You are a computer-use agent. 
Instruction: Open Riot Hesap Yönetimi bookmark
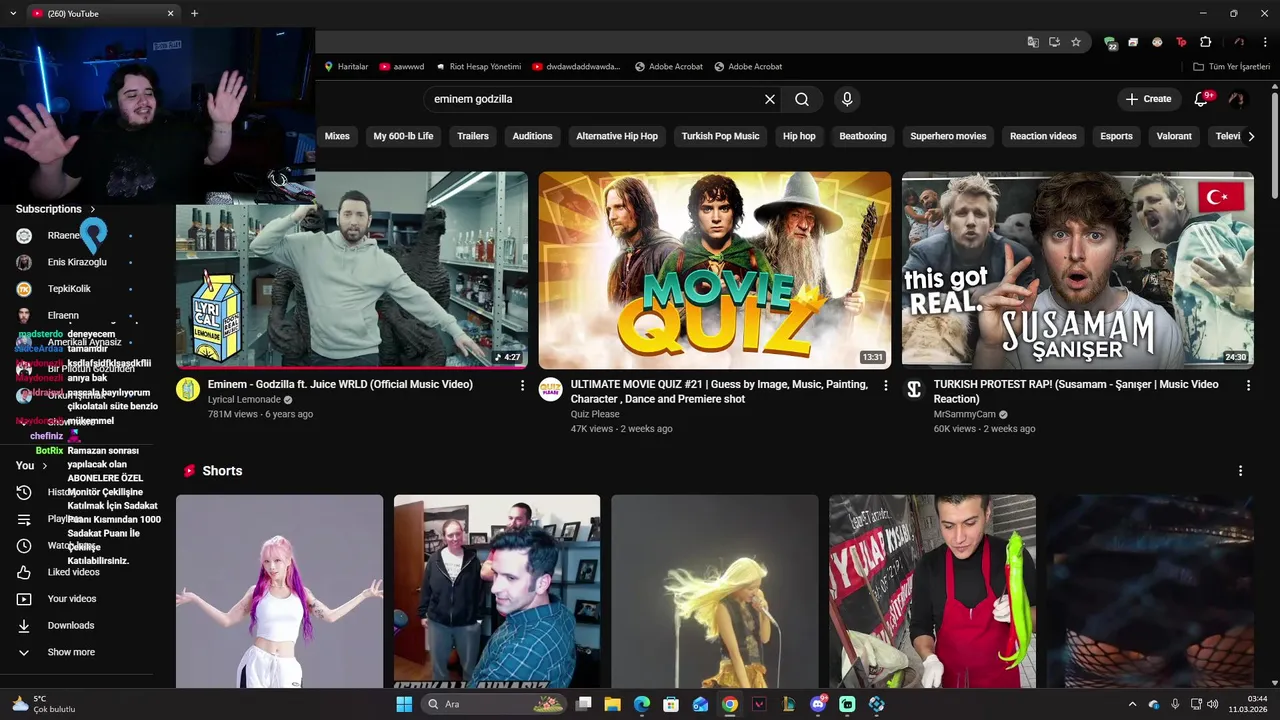[x=477, y=67]
